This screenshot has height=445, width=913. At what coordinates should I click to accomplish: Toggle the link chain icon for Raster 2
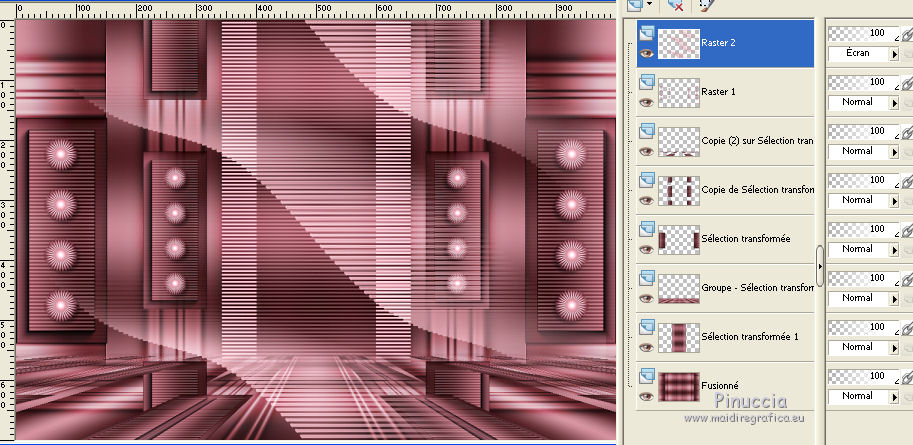click(x=907, y=36)
